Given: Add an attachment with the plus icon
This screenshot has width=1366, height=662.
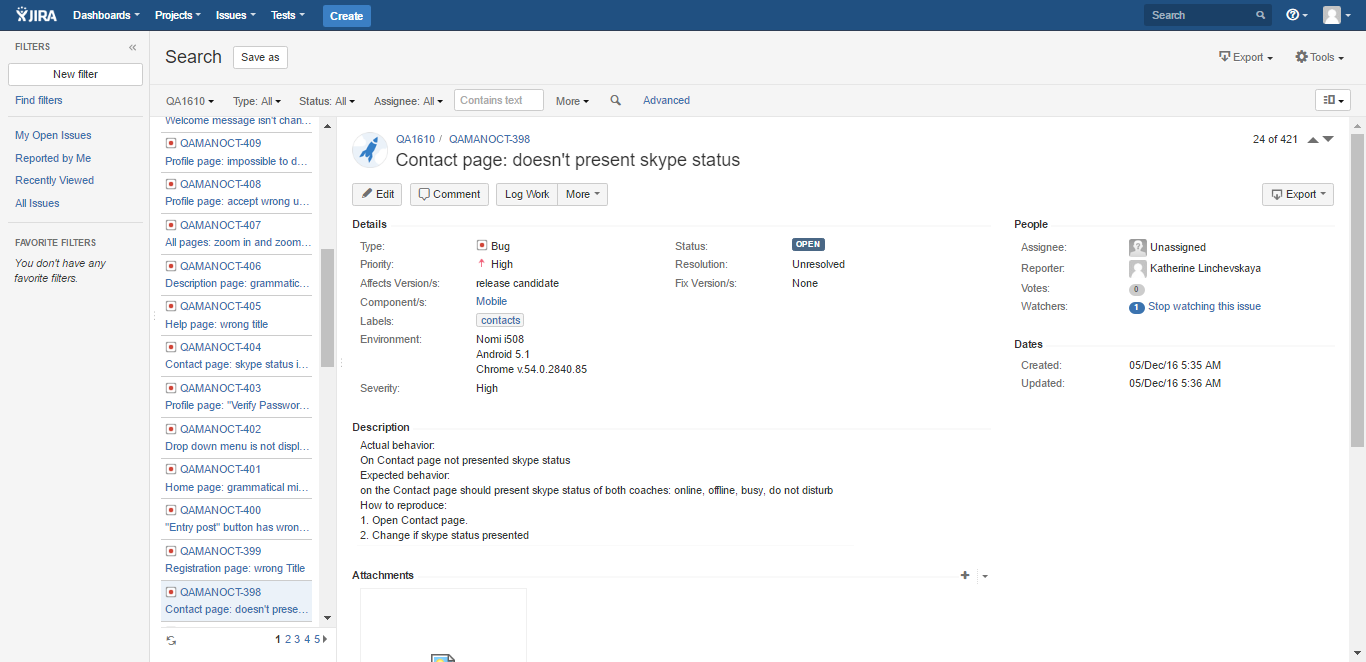Looking at the screenshot, I should tap(965, 575).
